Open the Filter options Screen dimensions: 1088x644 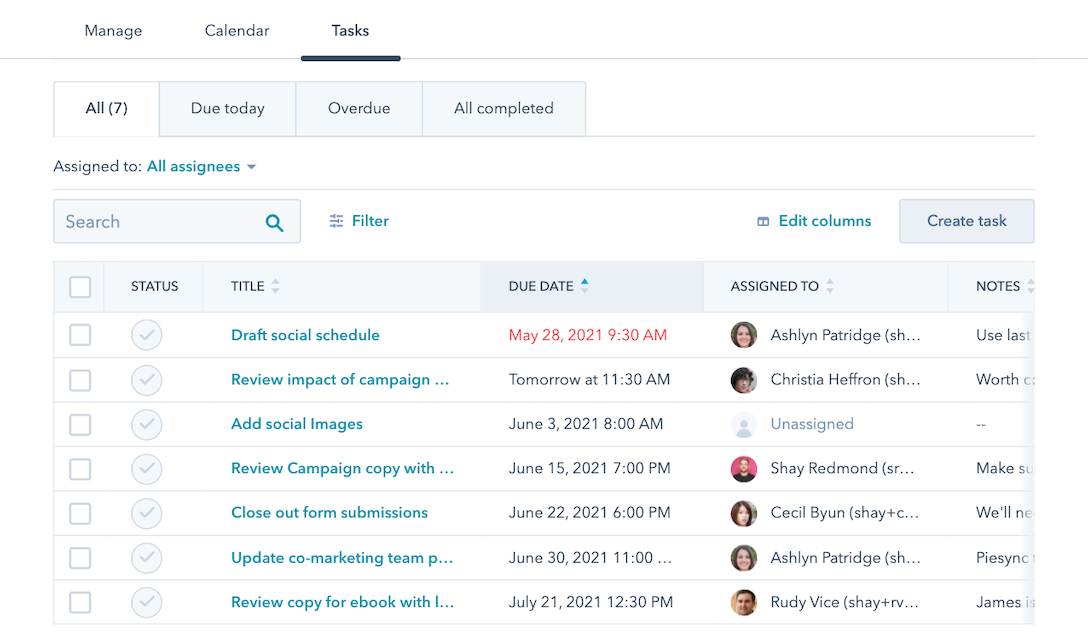pos(359,221)
